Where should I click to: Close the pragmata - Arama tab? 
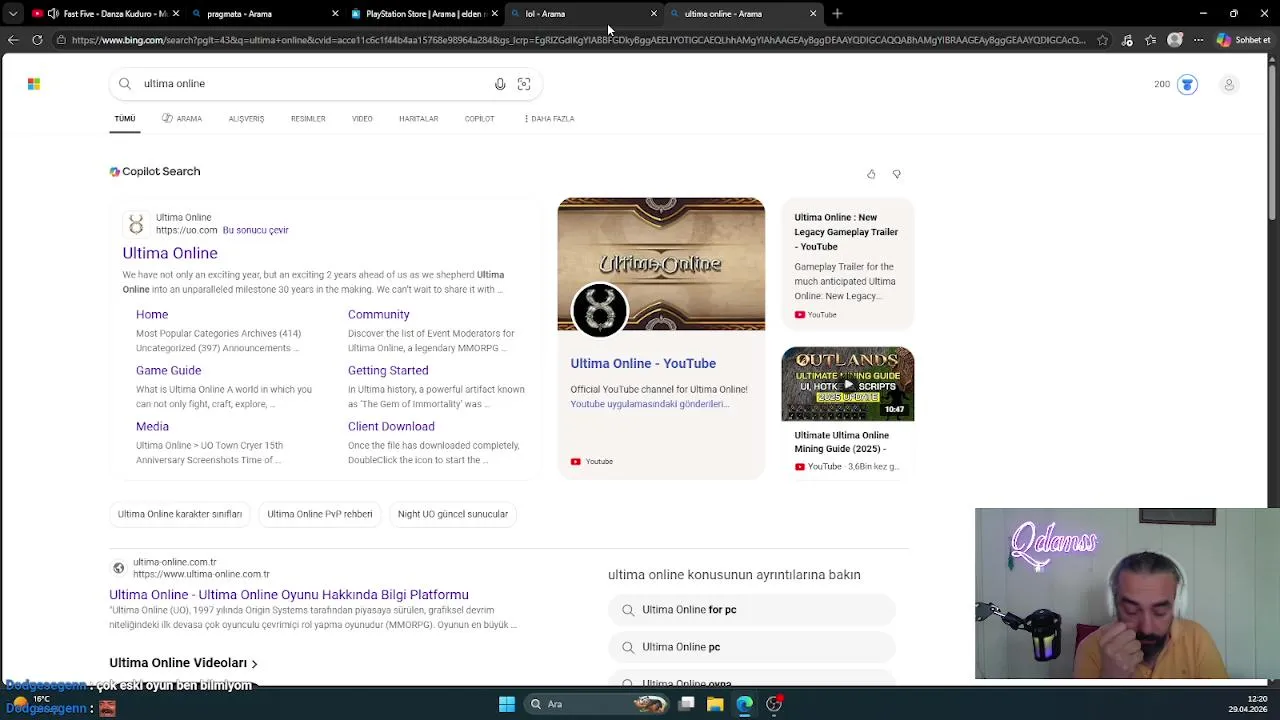(x=335, y=14)
